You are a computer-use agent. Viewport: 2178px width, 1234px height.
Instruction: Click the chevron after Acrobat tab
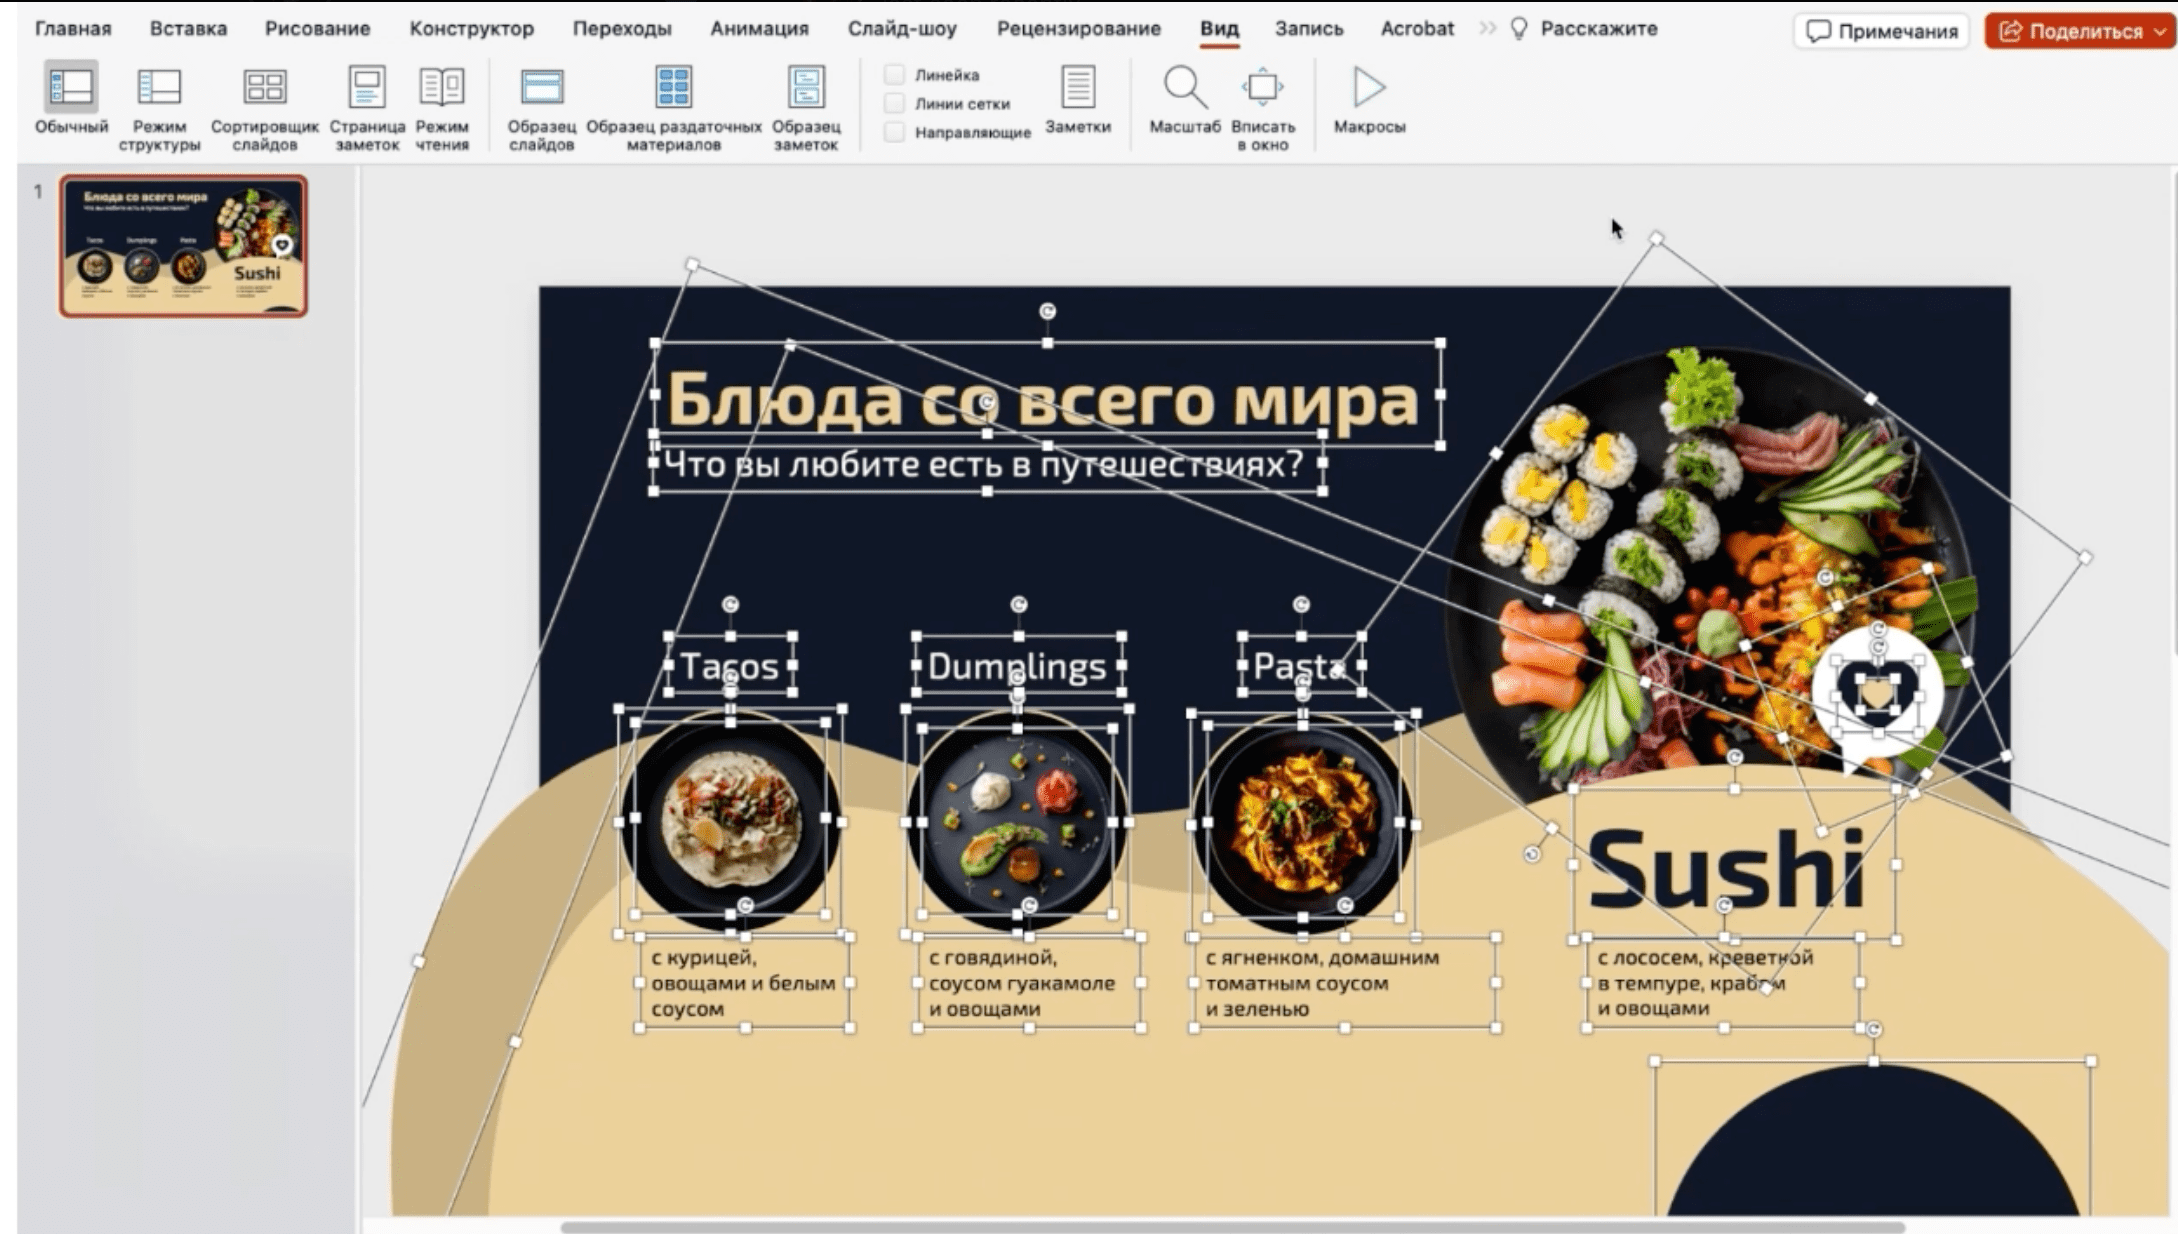1486,29
